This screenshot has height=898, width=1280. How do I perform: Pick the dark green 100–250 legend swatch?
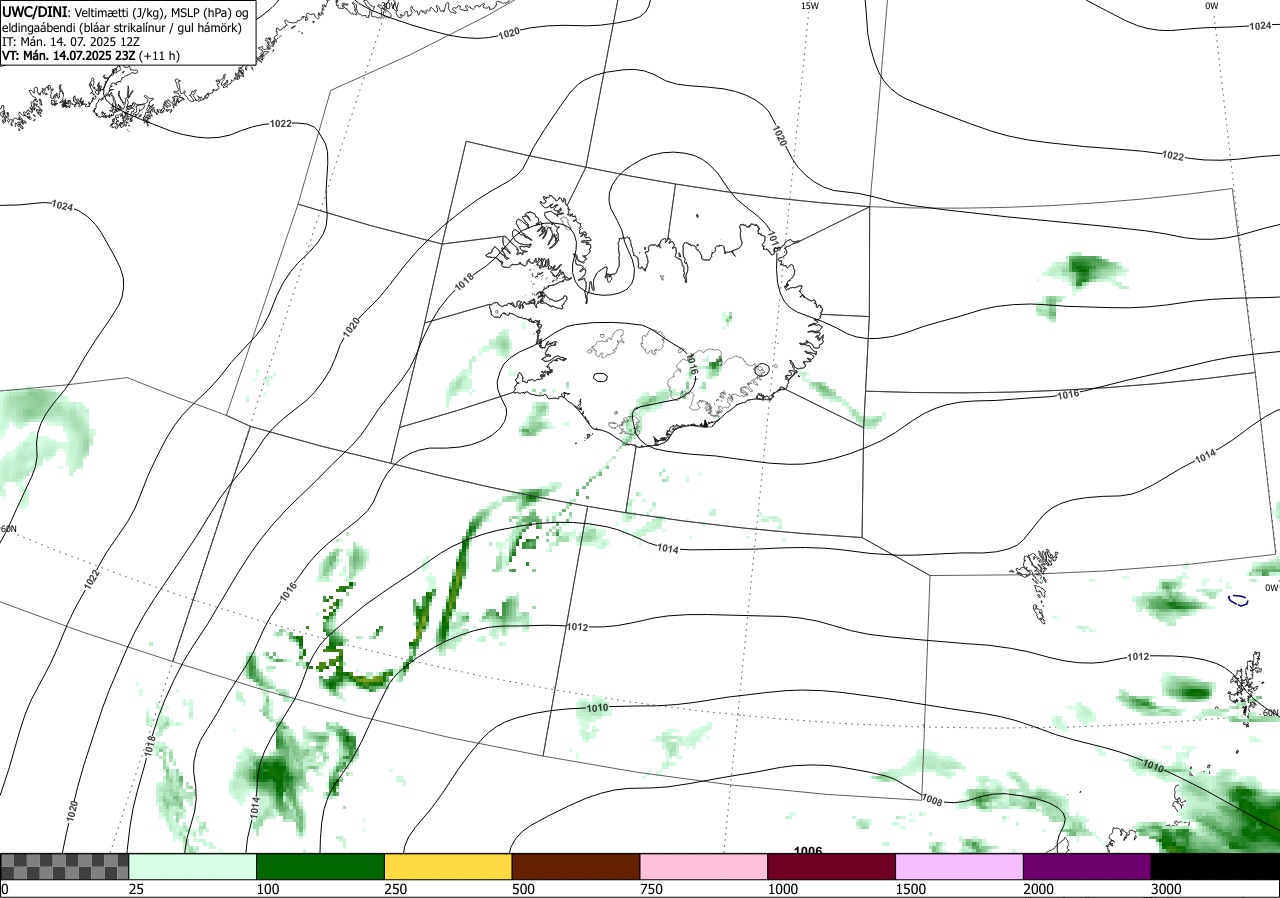[321, 866]
